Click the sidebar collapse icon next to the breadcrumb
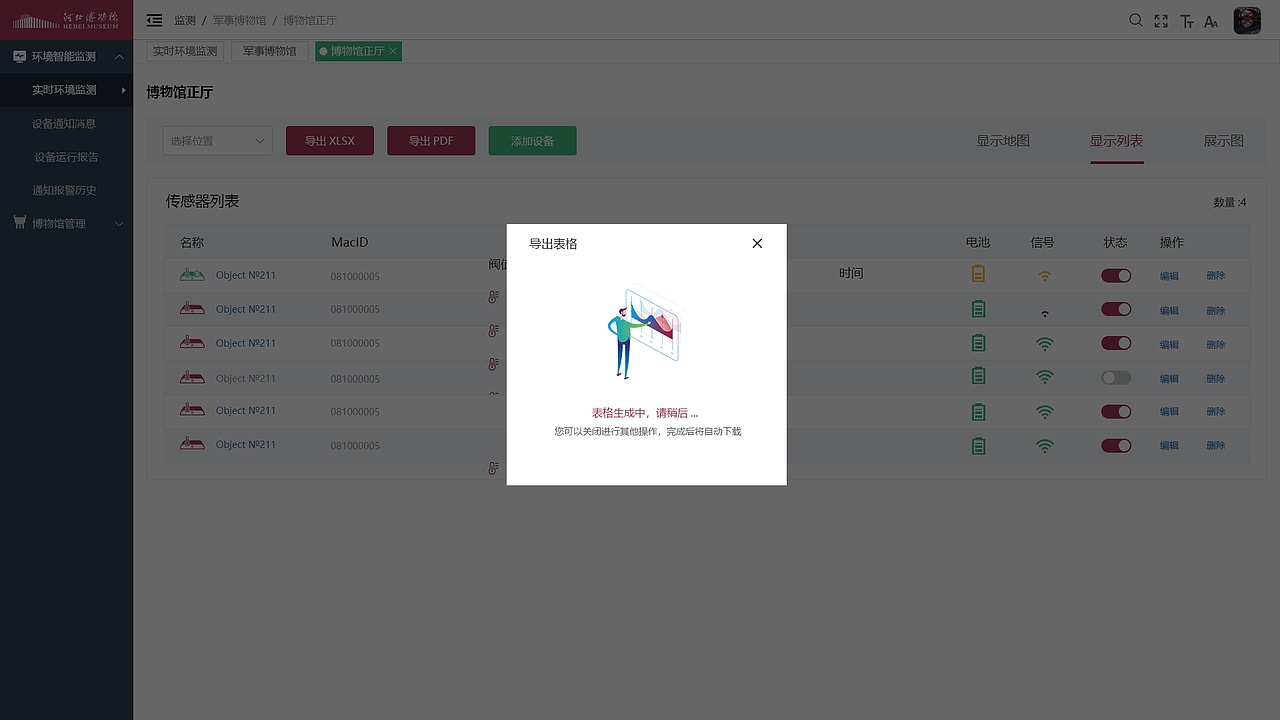1280x720 pixels. 153,20
